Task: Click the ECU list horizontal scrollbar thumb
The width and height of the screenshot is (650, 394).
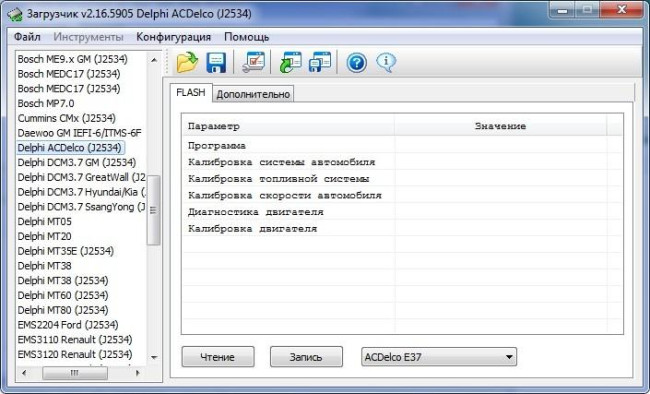Action: coord(75,373)
